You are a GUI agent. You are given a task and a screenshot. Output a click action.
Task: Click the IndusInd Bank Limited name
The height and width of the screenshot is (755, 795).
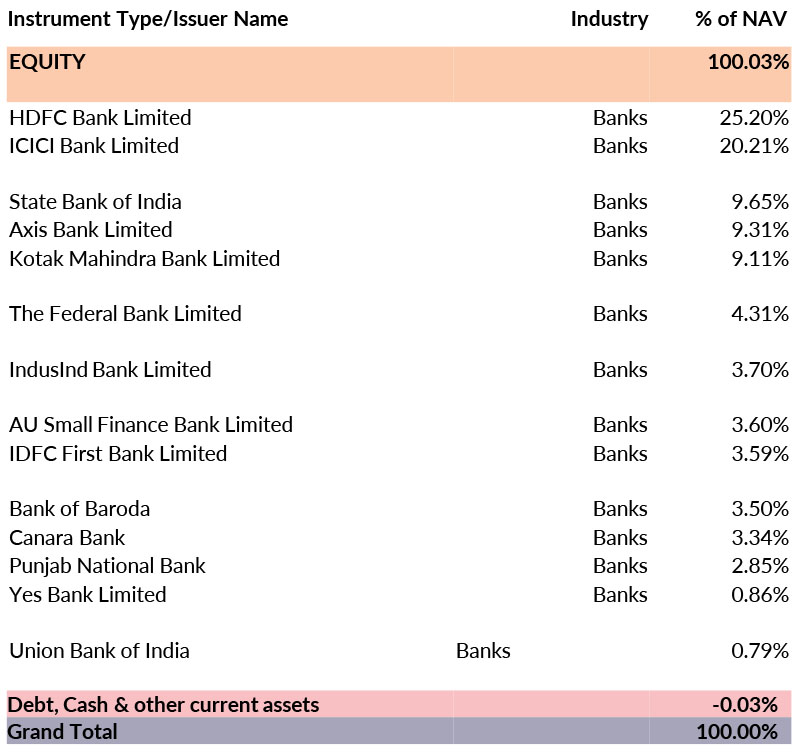[x=110, y=370]
